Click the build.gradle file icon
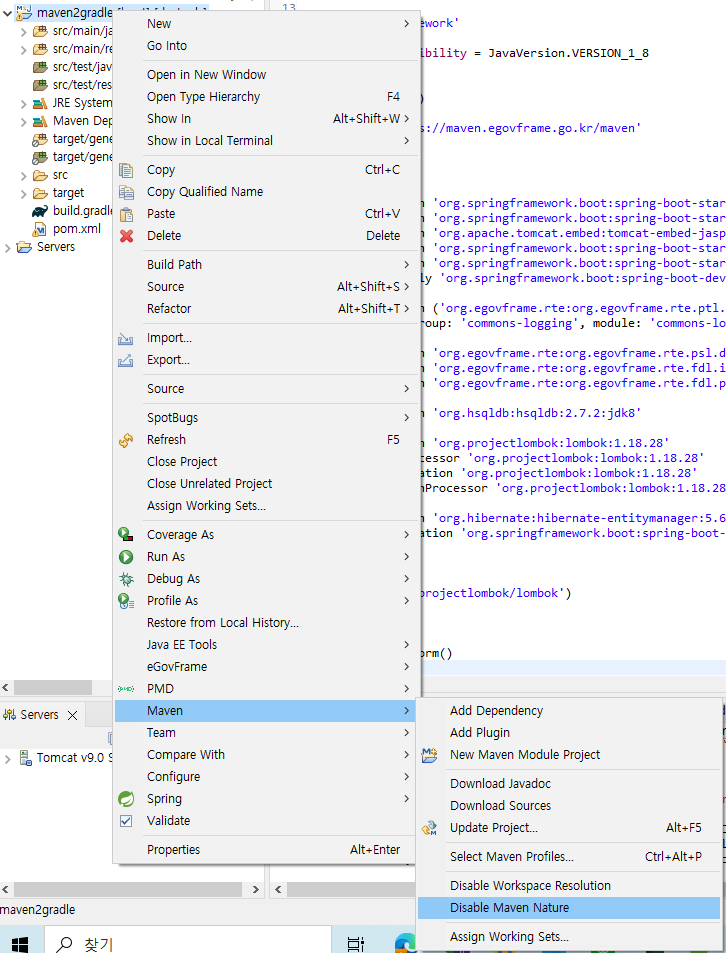 click(x=39, y=211)
